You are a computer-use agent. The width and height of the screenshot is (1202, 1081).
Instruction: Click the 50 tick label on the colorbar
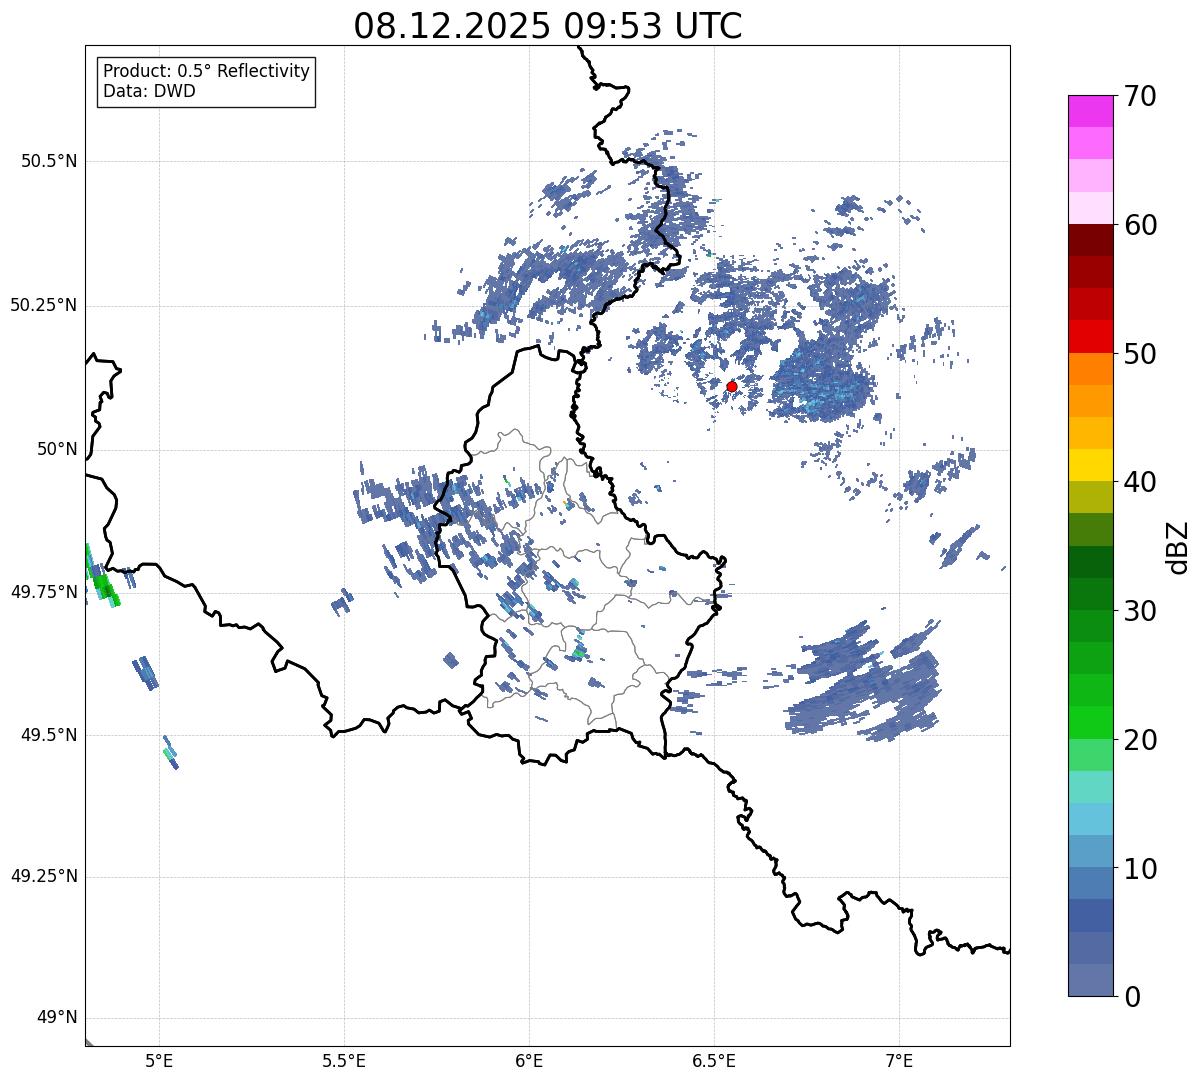(1140, 354)
